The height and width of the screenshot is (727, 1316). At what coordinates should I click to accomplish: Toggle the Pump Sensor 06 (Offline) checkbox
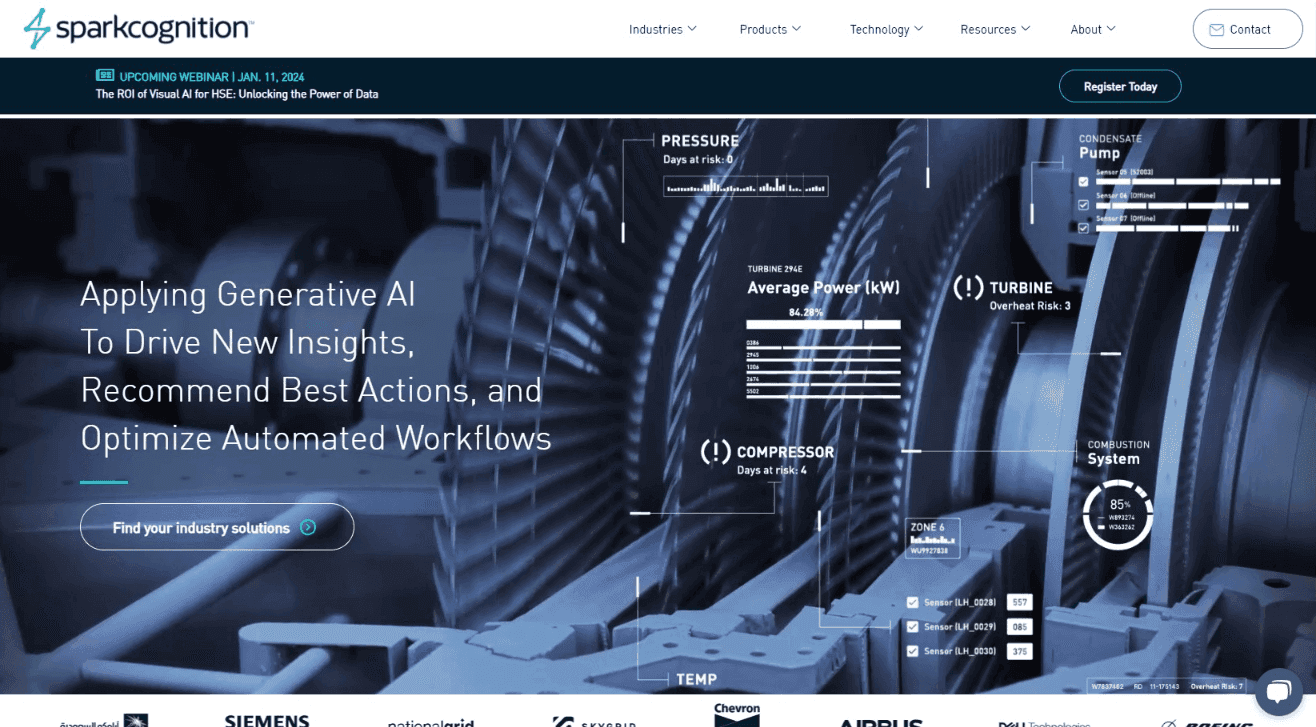click(x=1083, y=205)
